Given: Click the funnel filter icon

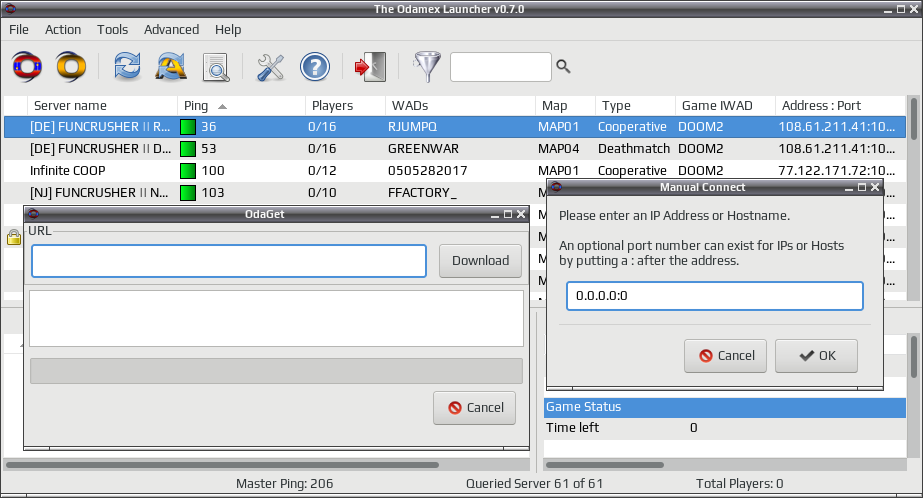Looking at the screenshot, I should click(427, 67).
